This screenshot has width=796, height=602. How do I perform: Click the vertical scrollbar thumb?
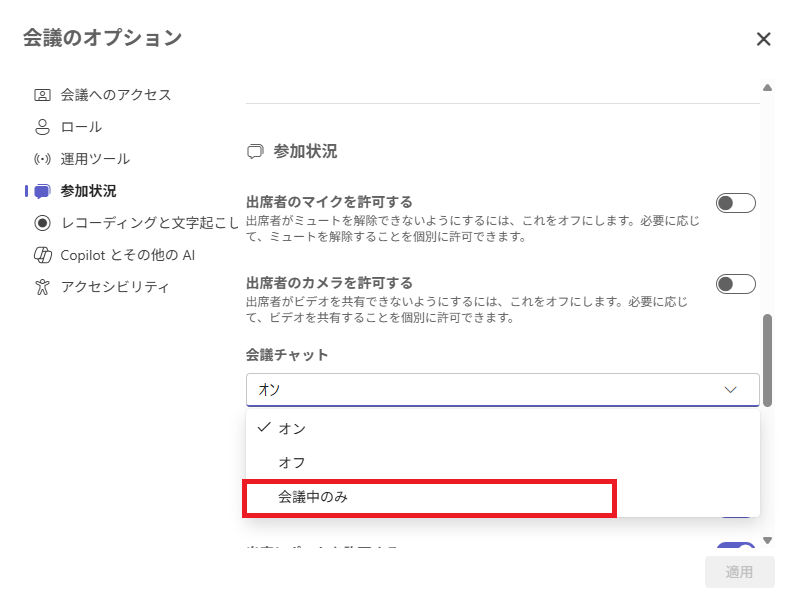[767, 360]
